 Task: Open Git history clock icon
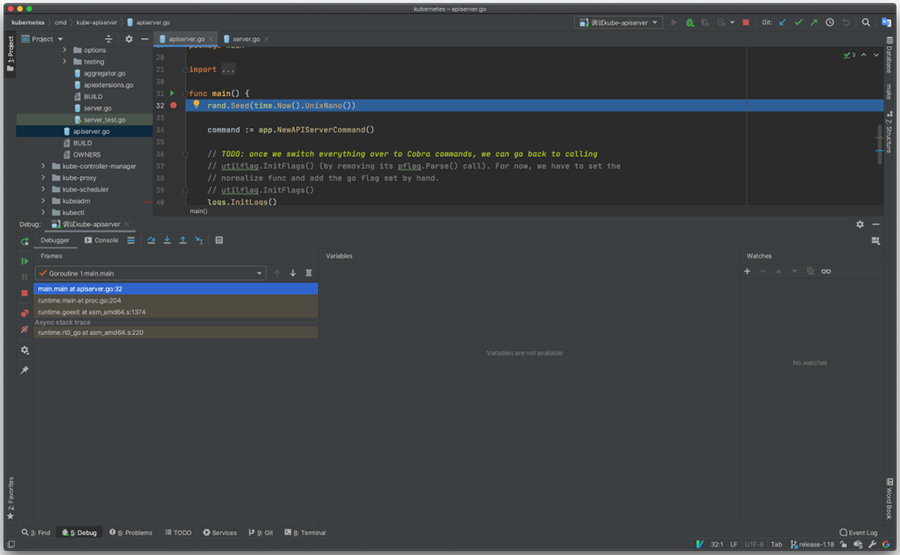pos(829,22)
